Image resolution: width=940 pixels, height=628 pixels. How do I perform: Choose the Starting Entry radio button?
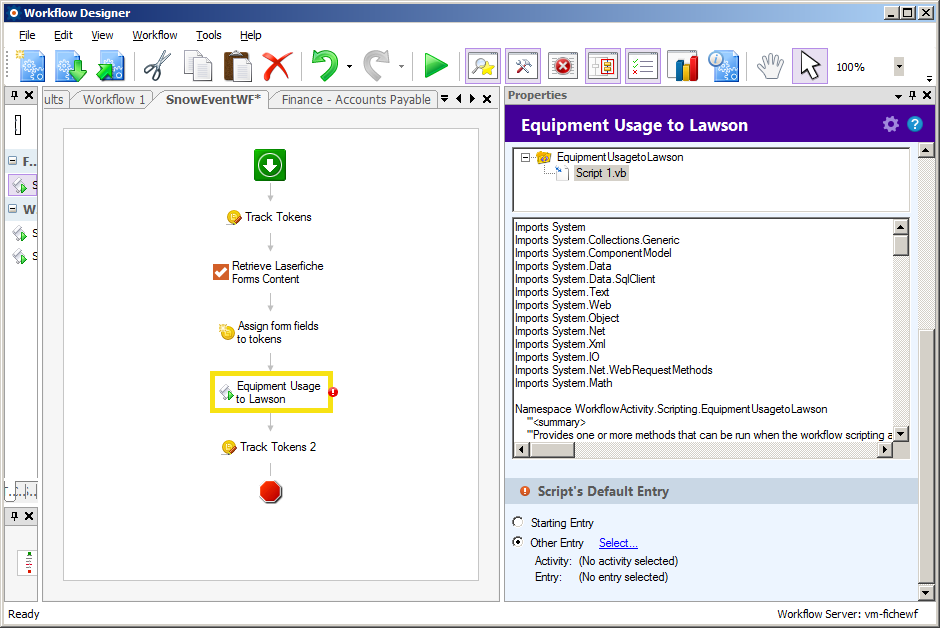pyautogui.click(x=518, y=522)
